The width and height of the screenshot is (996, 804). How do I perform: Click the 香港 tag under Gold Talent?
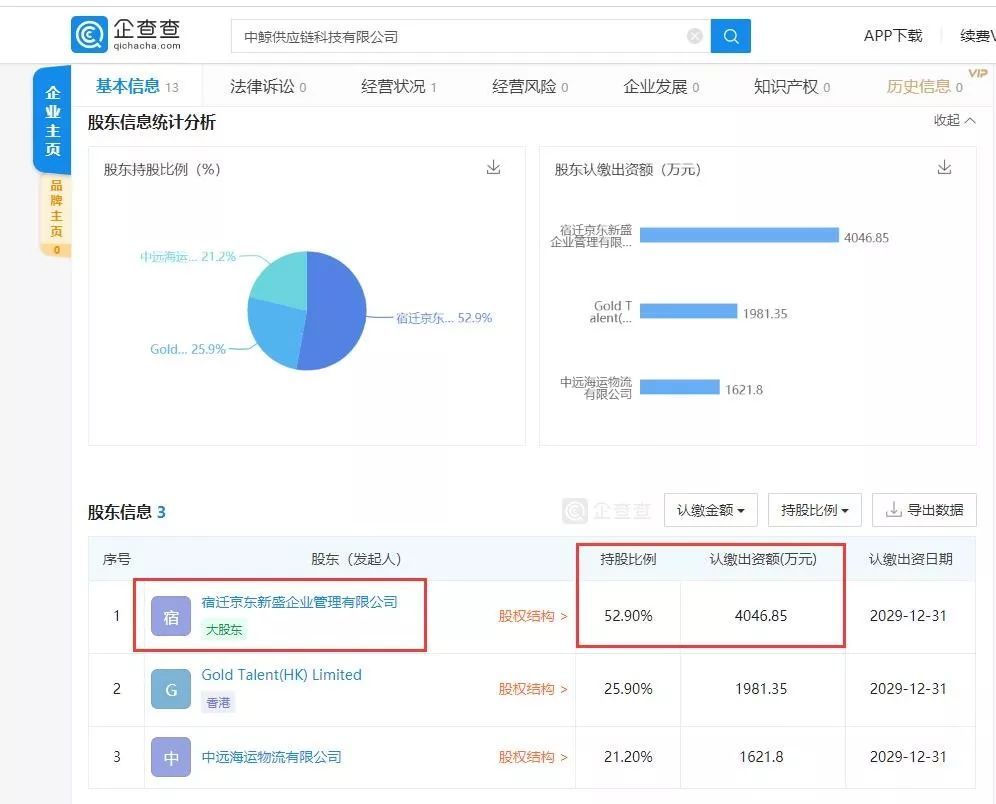[x=218, y=703]
